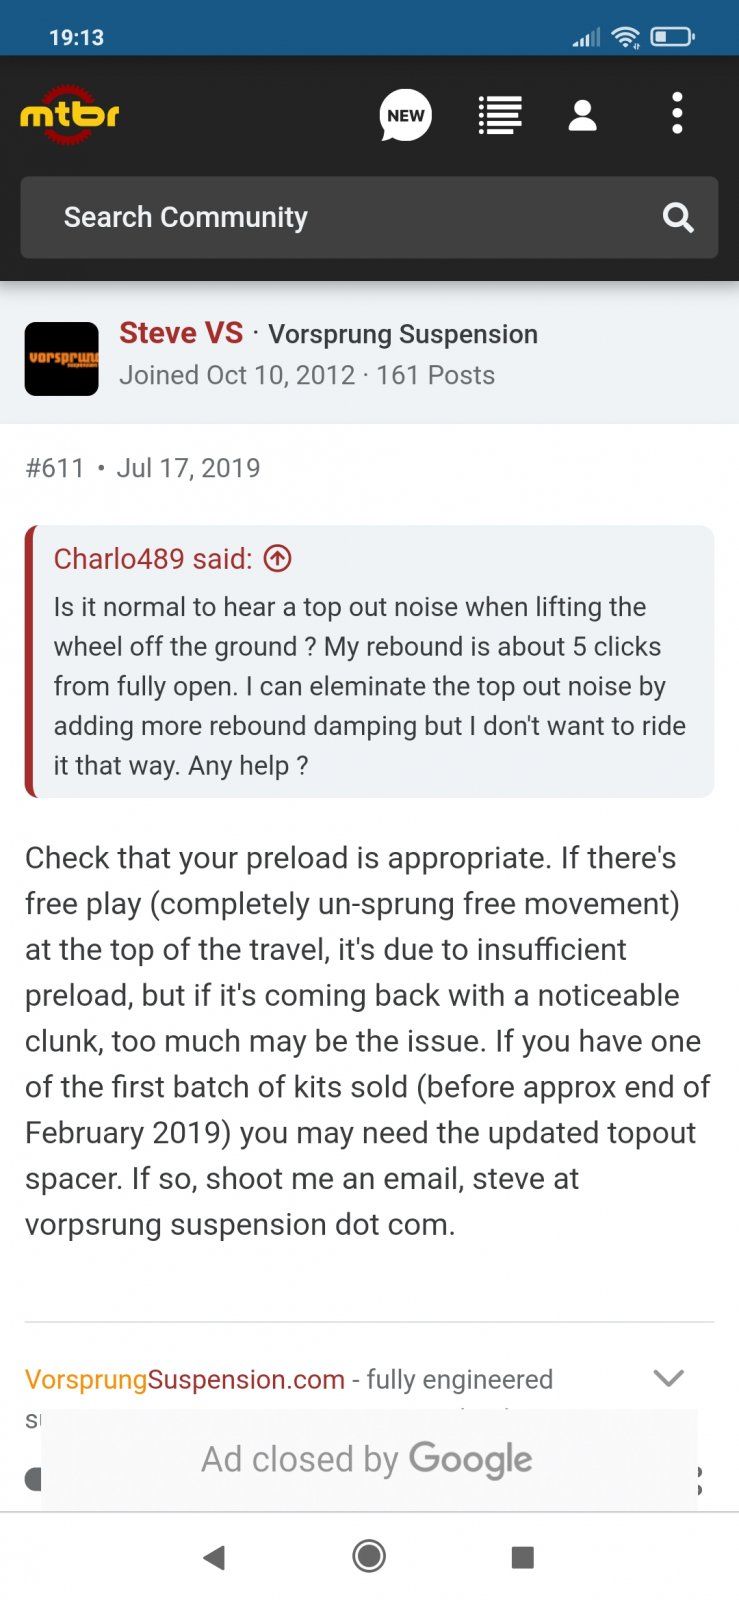Tap the Android back button

pos(213,1557)
